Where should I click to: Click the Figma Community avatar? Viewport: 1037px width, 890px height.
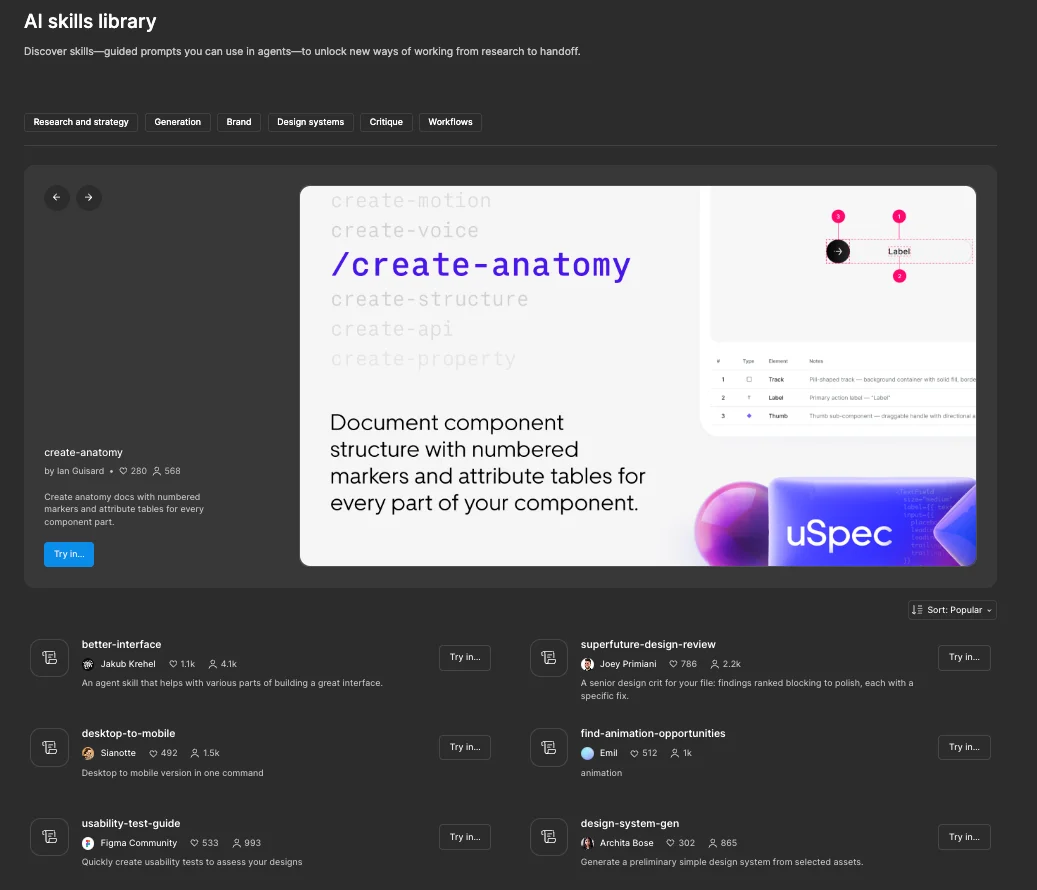[88, 843]
